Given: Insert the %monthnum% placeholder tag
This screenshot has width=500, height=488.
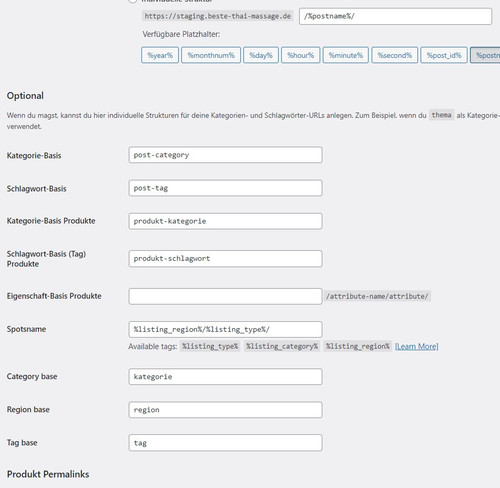Looking at the screenshot, I should 211,55.
